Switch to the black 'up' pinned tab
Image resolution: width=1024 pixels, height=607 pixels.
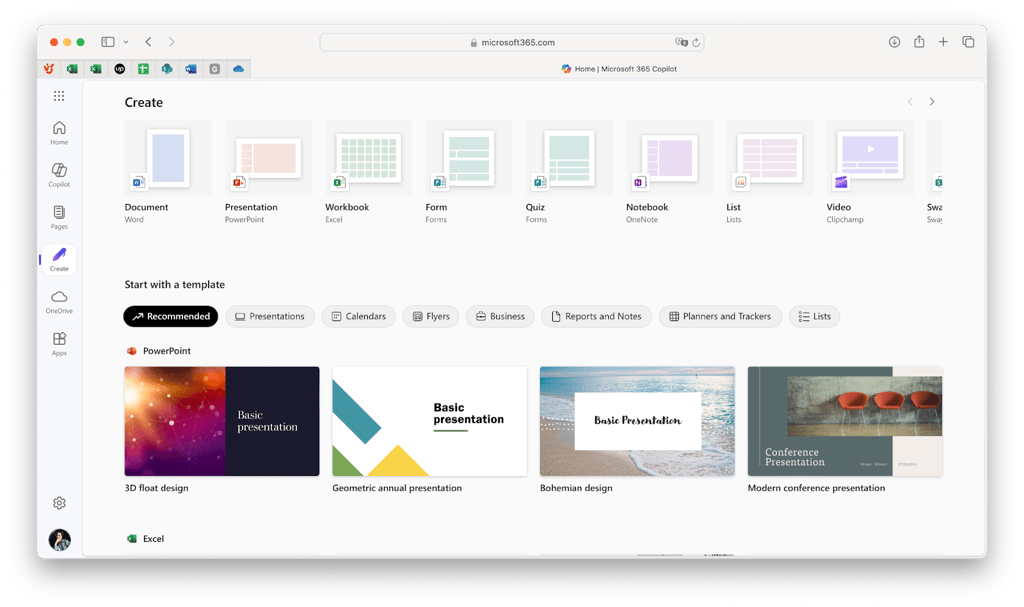pyautogui.click(x=120, y=69)
